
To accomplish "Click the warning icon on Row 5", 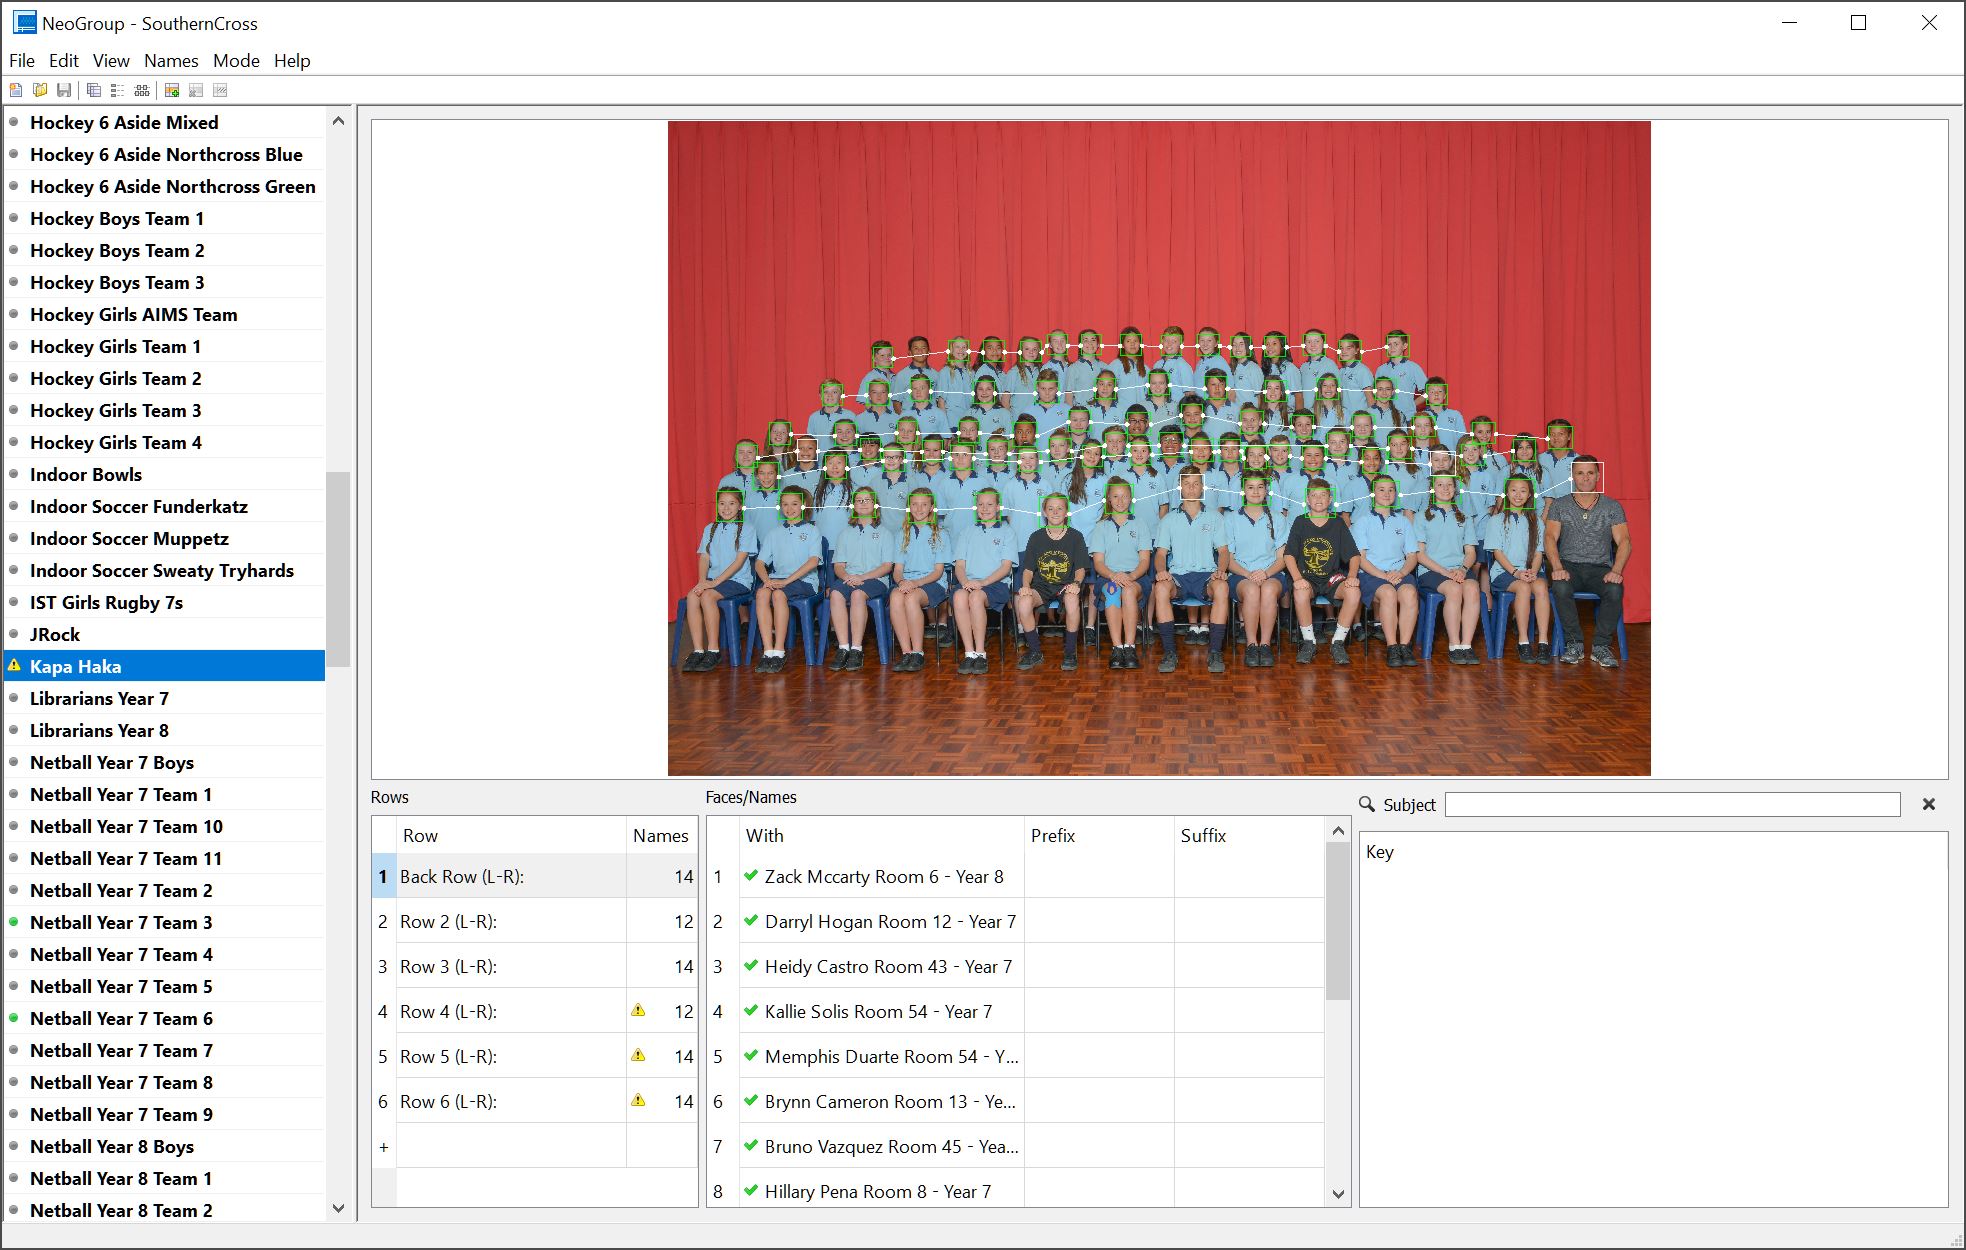I will (638, 1055).
